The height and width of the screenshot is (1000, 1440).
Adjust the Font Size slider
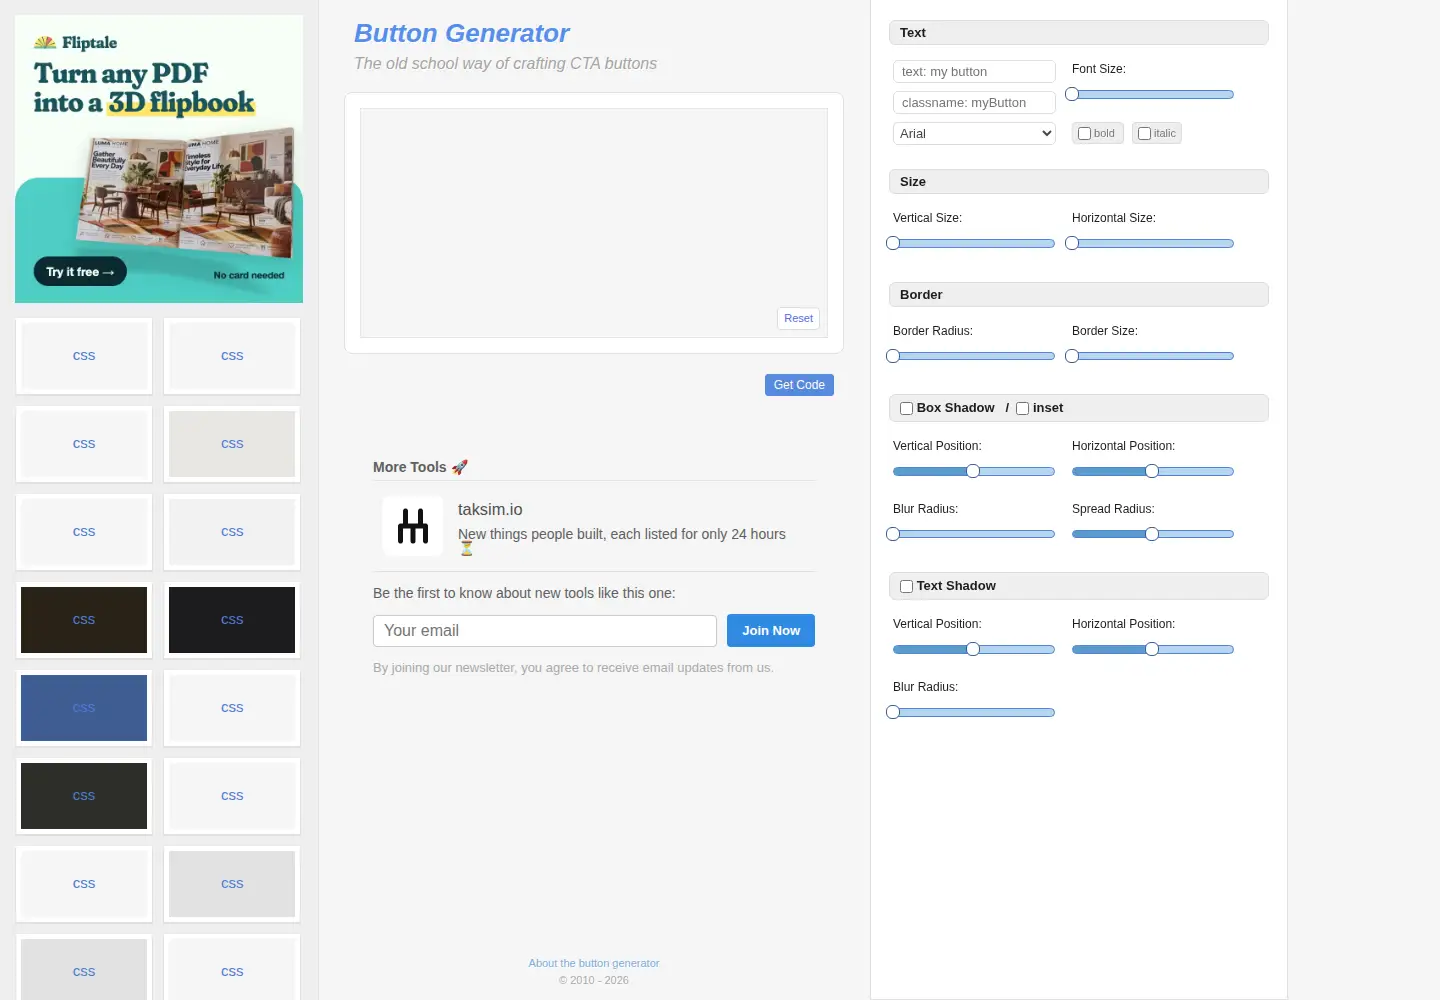(x=1152, y=94)
